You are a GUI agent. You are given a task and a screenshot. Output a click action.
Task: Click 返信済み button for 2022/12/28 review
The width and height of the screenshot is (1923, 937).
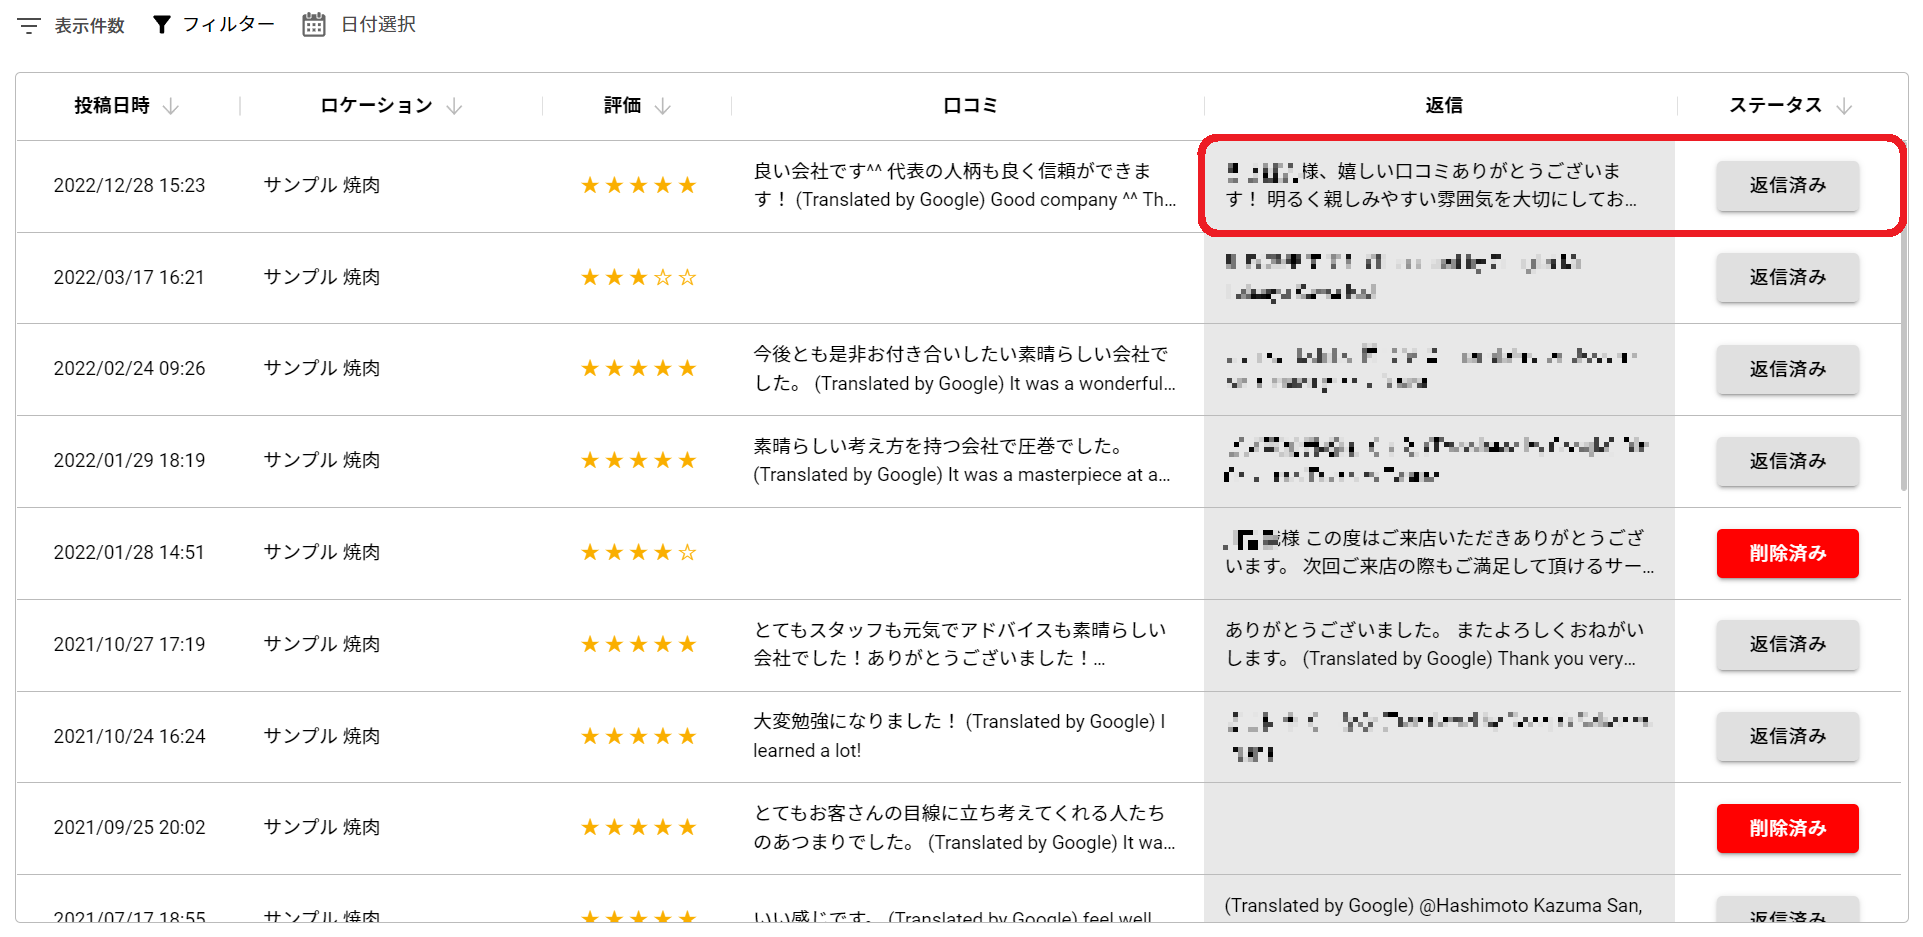point(1787,186)
